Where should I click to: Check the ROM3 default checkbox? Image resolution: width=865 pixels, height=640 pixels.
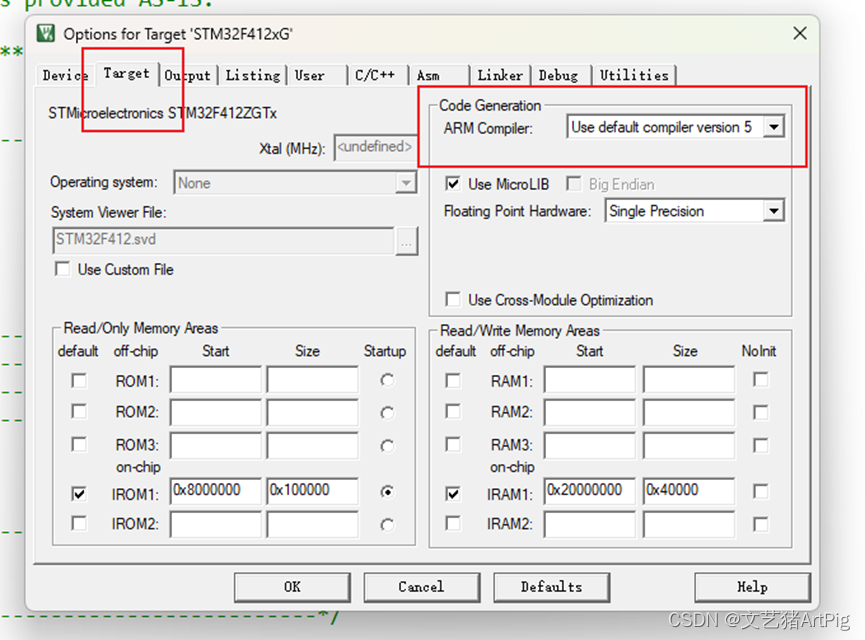click(79, 444)
